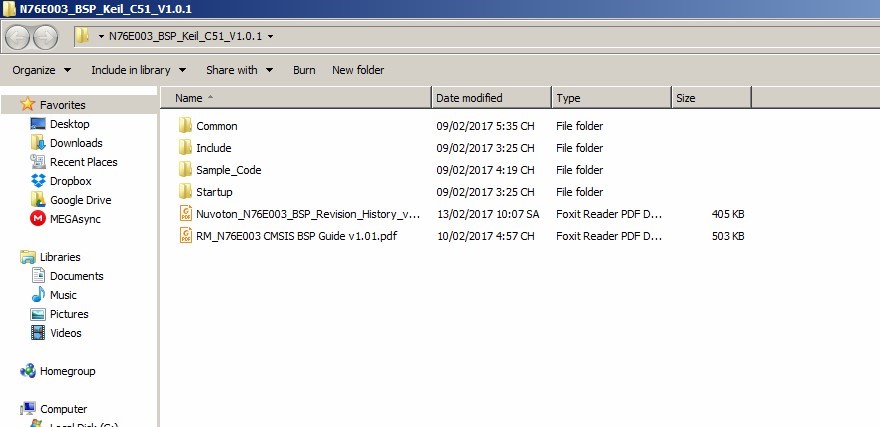Image resolution: width=880 pixels, height=427 pixels.
Task: Select Downloads in Favorites
Action: (76, 143)
